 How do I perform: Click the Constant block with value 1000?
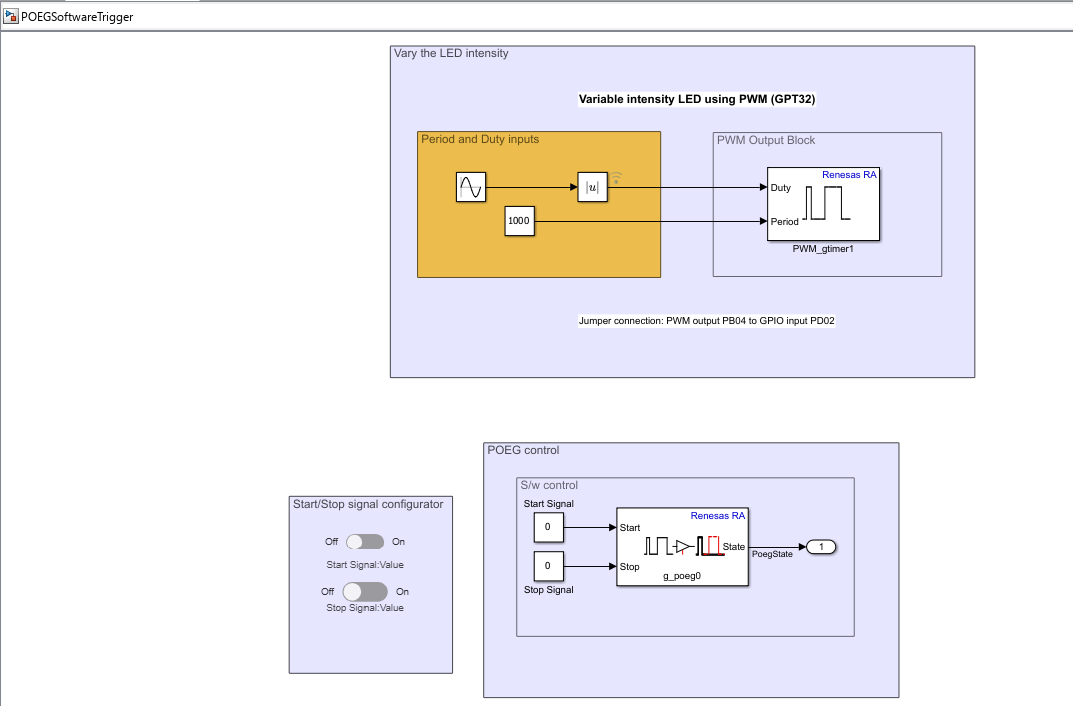pos(519,221)
